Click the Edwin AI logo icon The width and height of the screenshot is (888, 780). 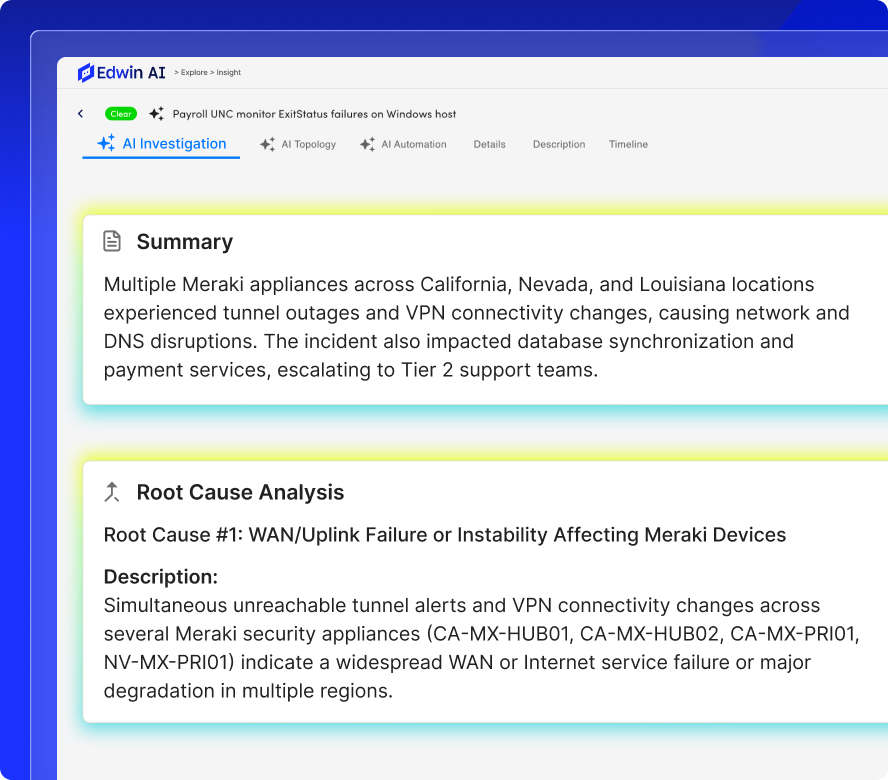click(86, 73)
